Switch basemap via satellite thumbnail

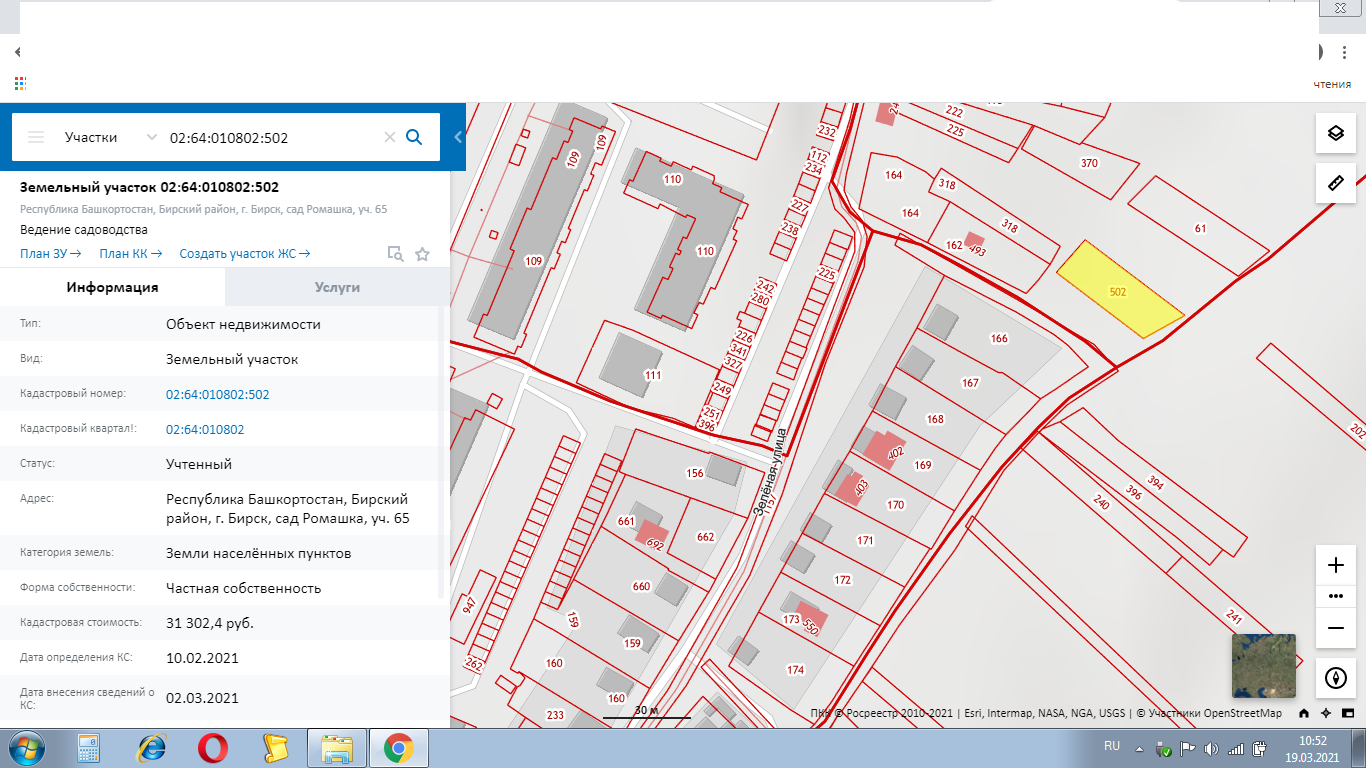pos(1263,666)
